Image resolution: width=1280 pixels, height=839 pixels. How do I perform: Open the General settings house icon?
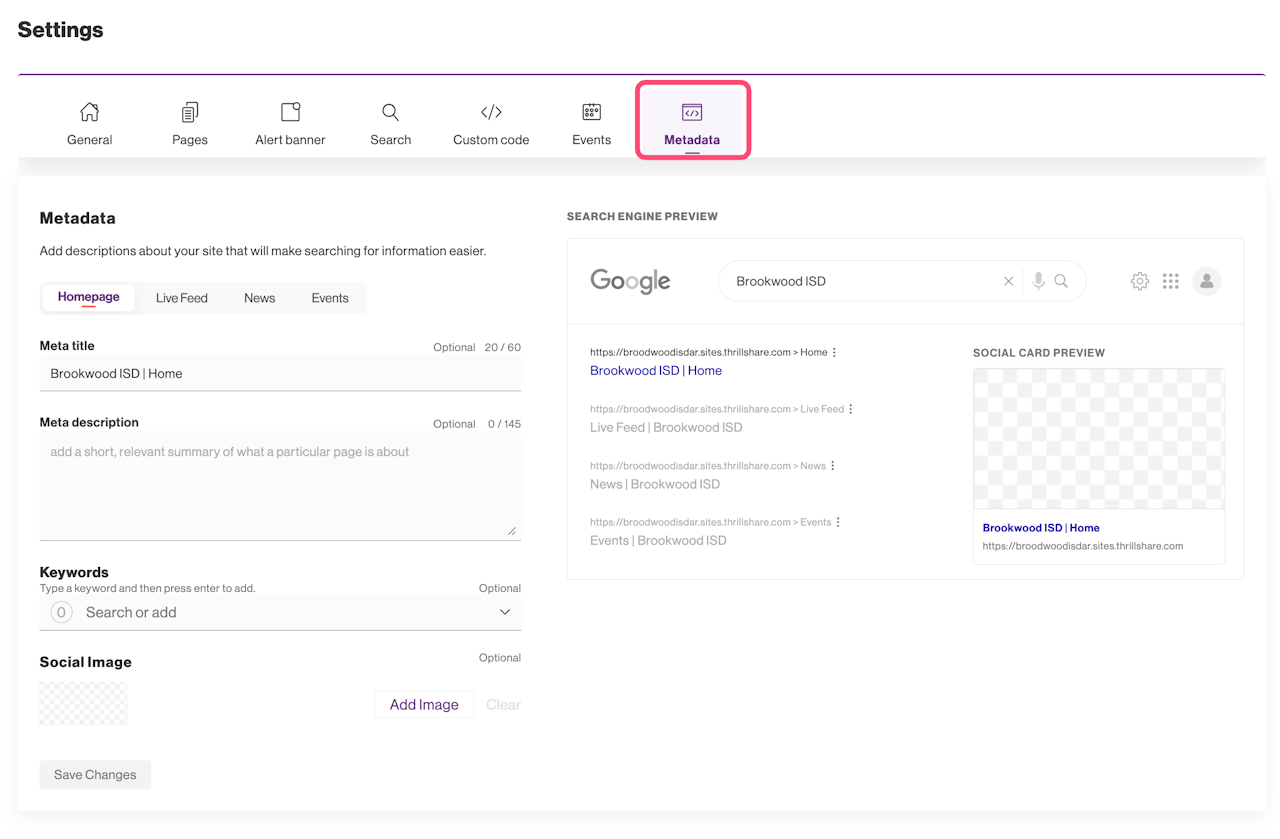[x=89, y=112]
